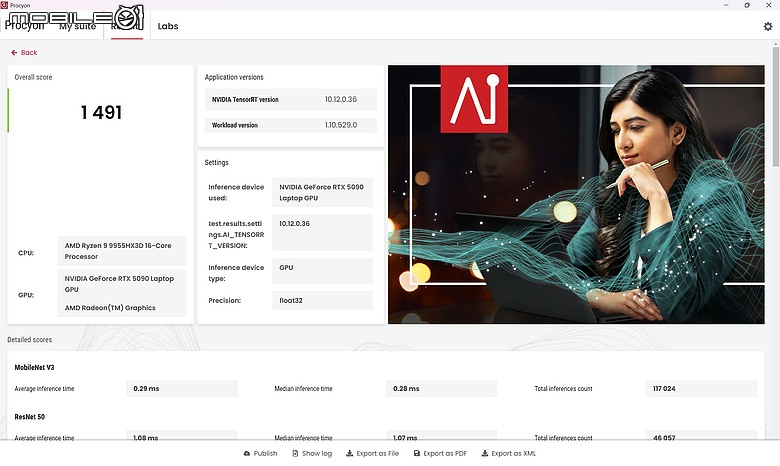Click the Export as XML download icon

(485, 453)
